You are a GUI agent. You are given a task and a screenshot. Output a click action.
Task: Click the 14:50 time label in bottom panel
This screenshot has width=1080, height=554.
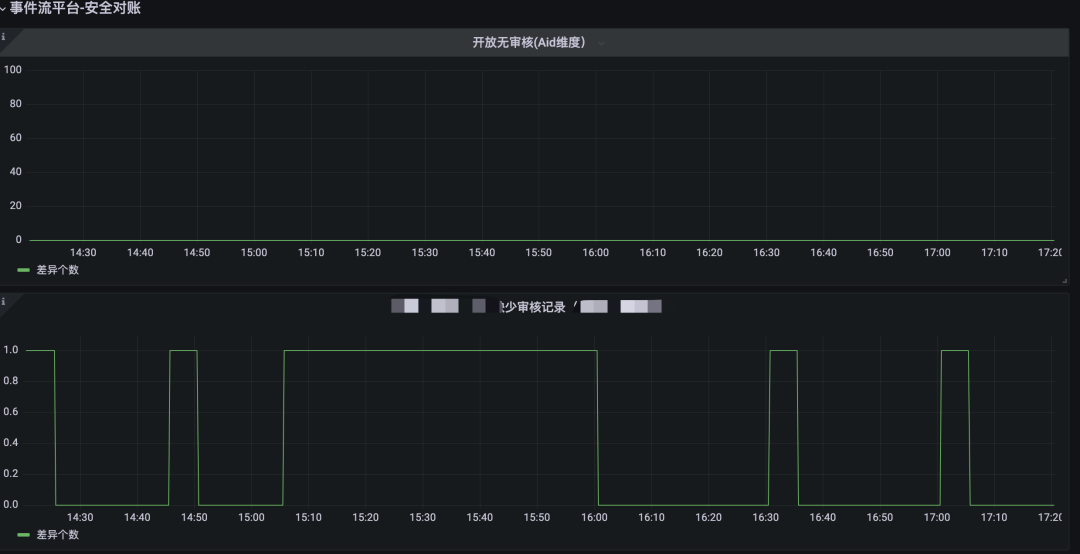[194, 517]
